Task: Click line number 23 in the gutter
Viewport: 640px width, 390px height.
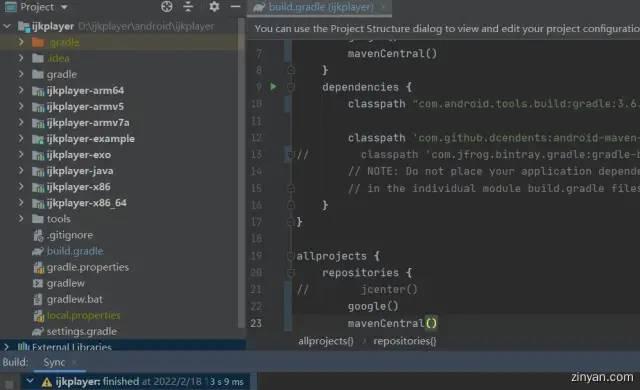Action: [256, 323]
